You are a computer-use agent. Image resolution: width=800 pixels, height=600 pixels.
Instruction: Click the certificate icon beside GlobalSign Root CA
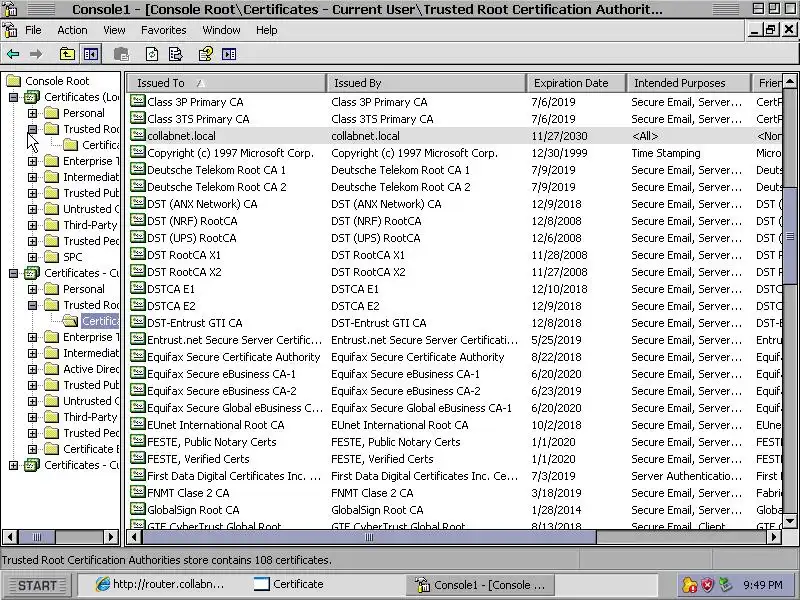tap(137, 509)
